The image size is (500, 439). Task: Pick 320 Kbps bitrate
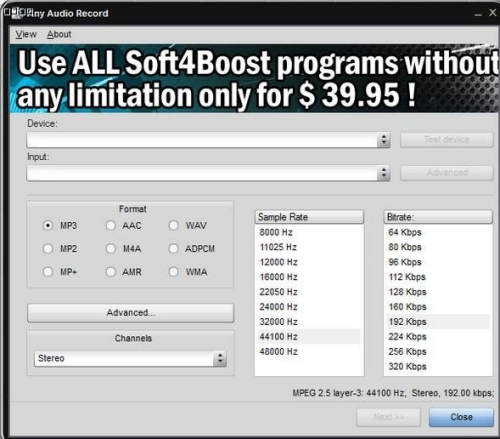pyautogui.click(x=438, y=367)
